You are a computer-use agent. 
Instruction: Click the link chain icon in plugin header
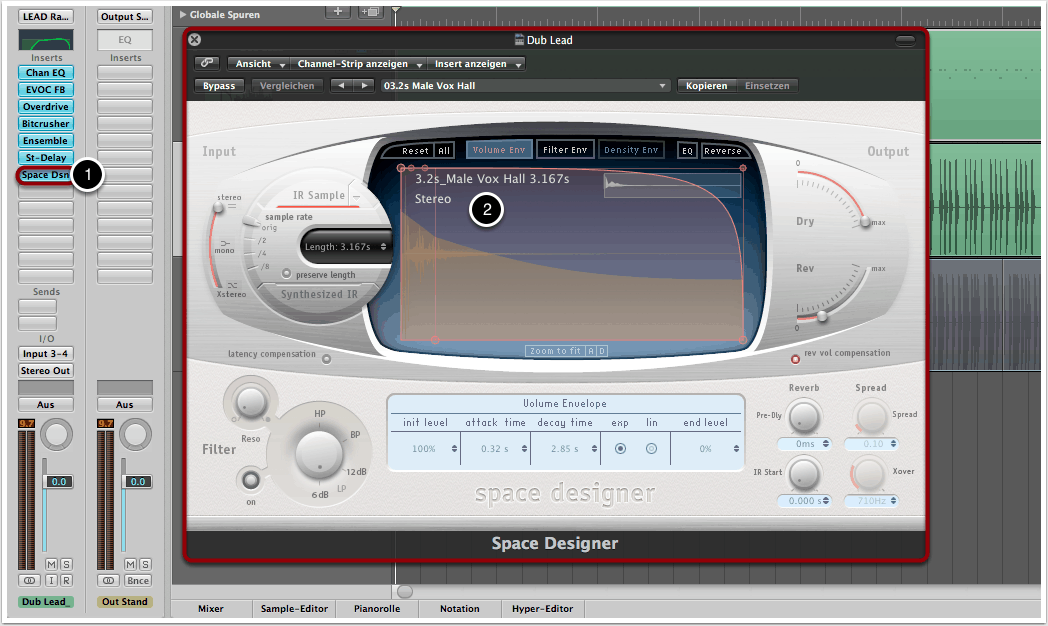[x=209, y=64]
